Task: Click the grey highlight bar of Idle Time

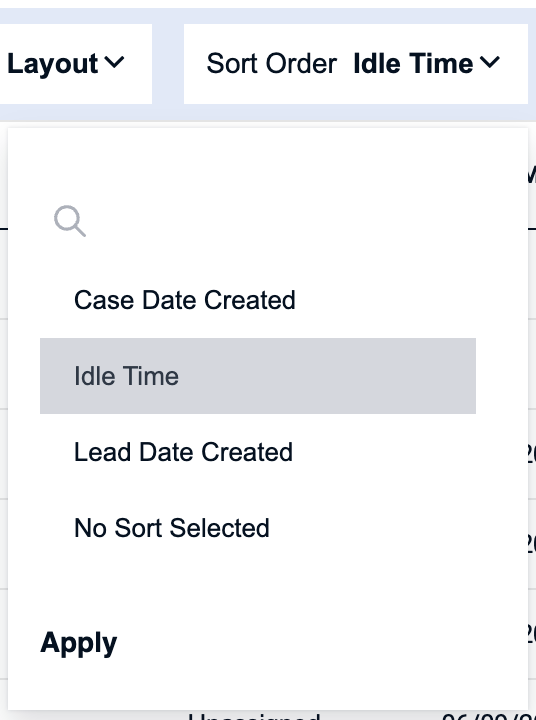Action: (258, 376)
